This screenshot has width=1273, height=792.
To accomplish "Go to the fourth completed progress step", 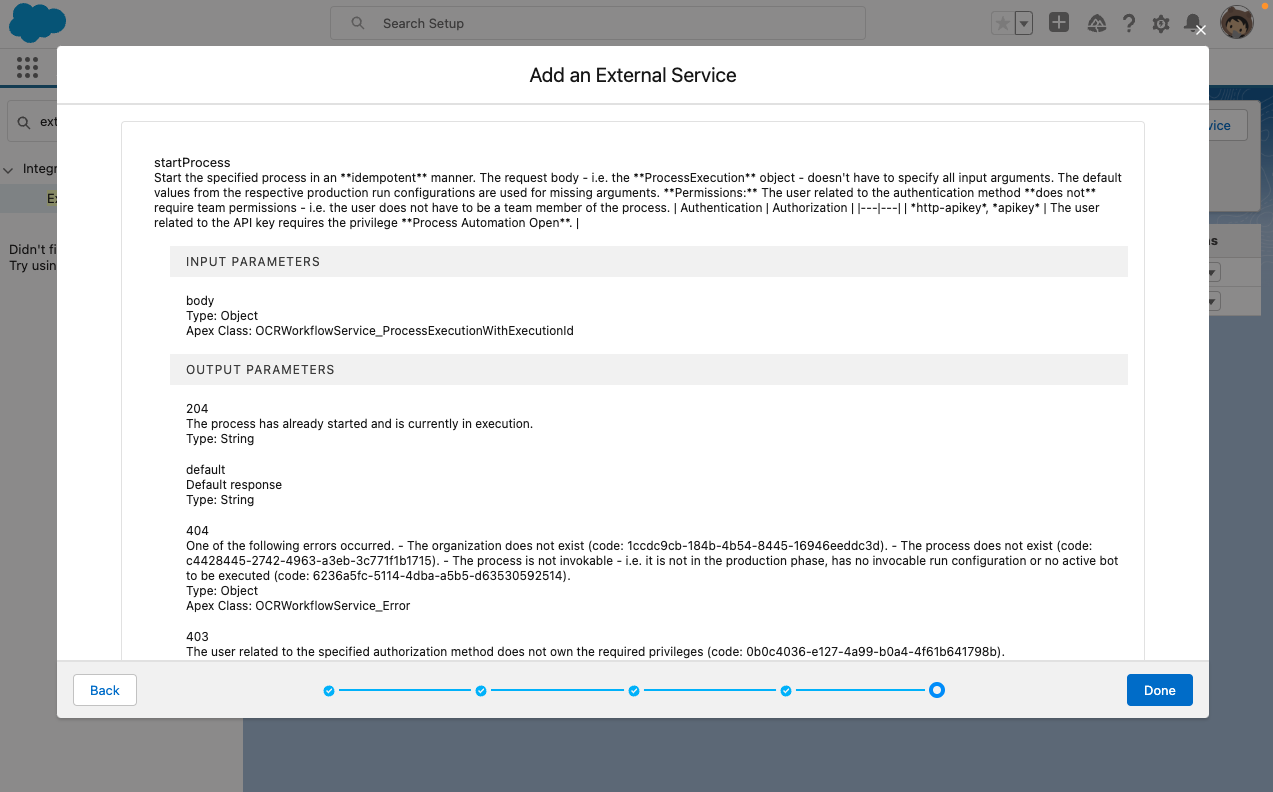I will [786, 691].
